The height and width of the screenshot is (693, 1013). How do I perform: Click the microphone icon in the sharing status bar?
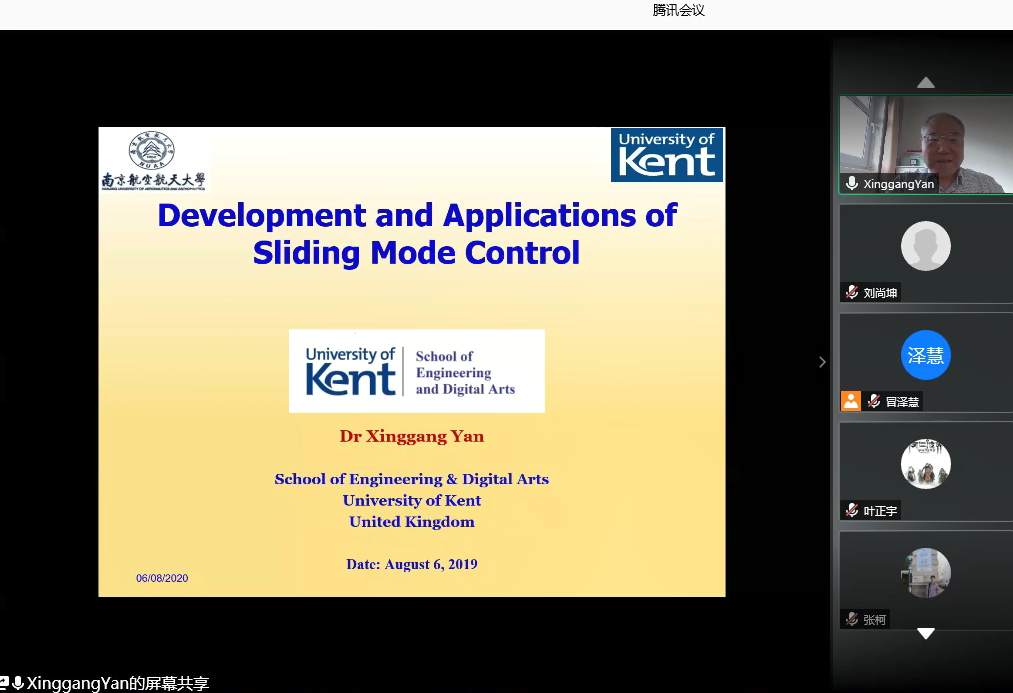point(18,683)
